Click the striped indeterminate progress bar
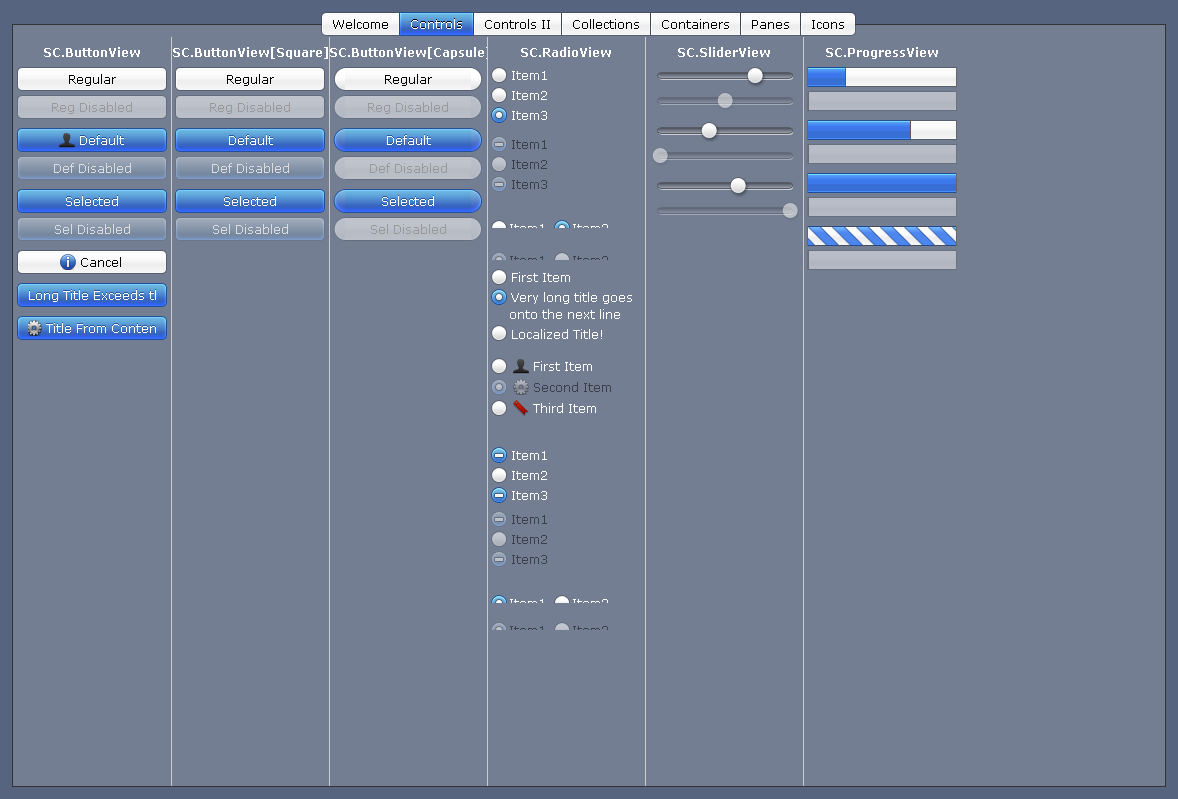1178x799 pixels. (x=881, y=236)
